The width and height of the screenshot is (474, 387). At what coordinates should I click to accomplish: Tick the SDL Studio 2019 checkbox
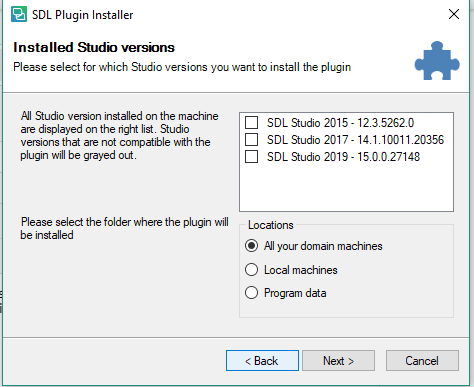[251, 156]
